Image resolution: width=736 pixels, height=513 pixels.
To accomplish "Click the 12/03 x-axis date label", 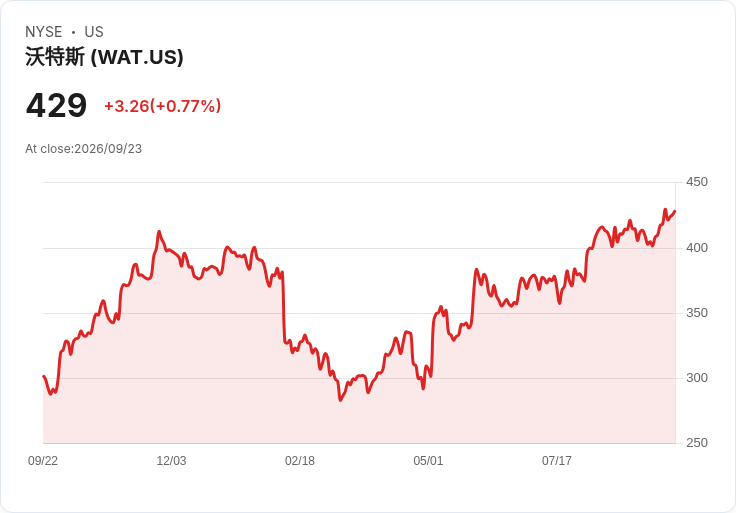I will 171,461.
